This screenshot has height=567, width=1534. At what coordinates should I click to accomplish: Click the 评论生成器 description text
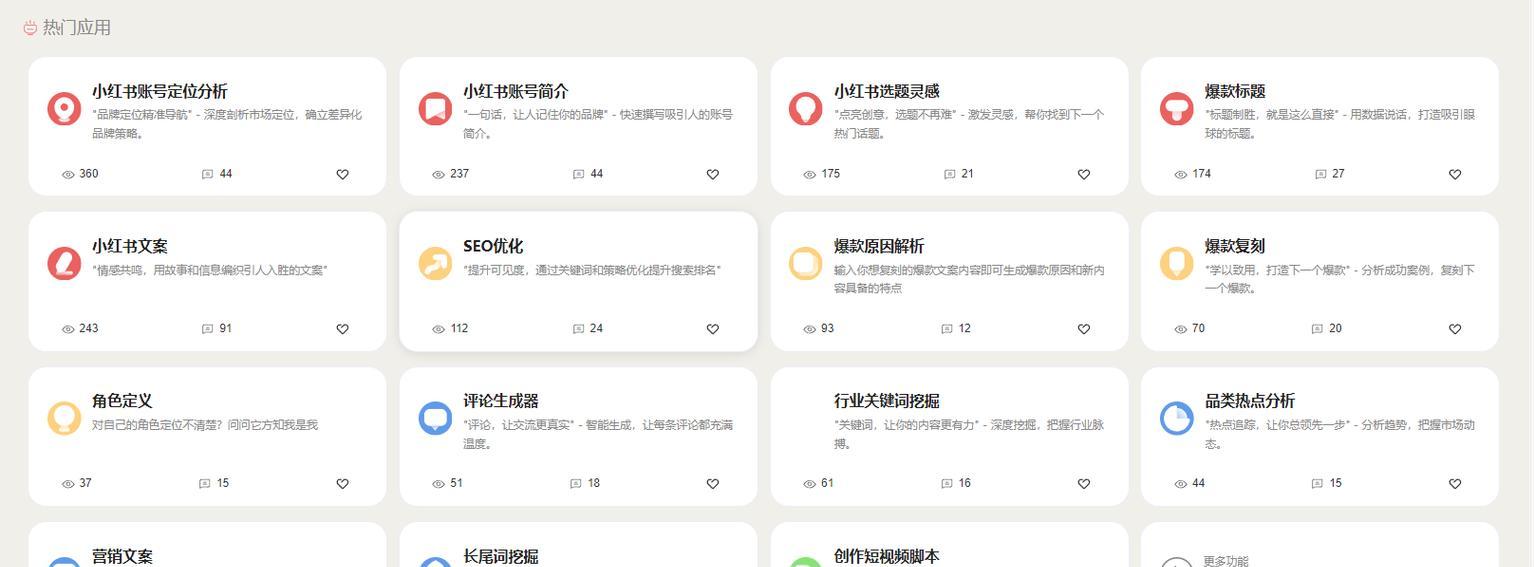coord(597,434)
